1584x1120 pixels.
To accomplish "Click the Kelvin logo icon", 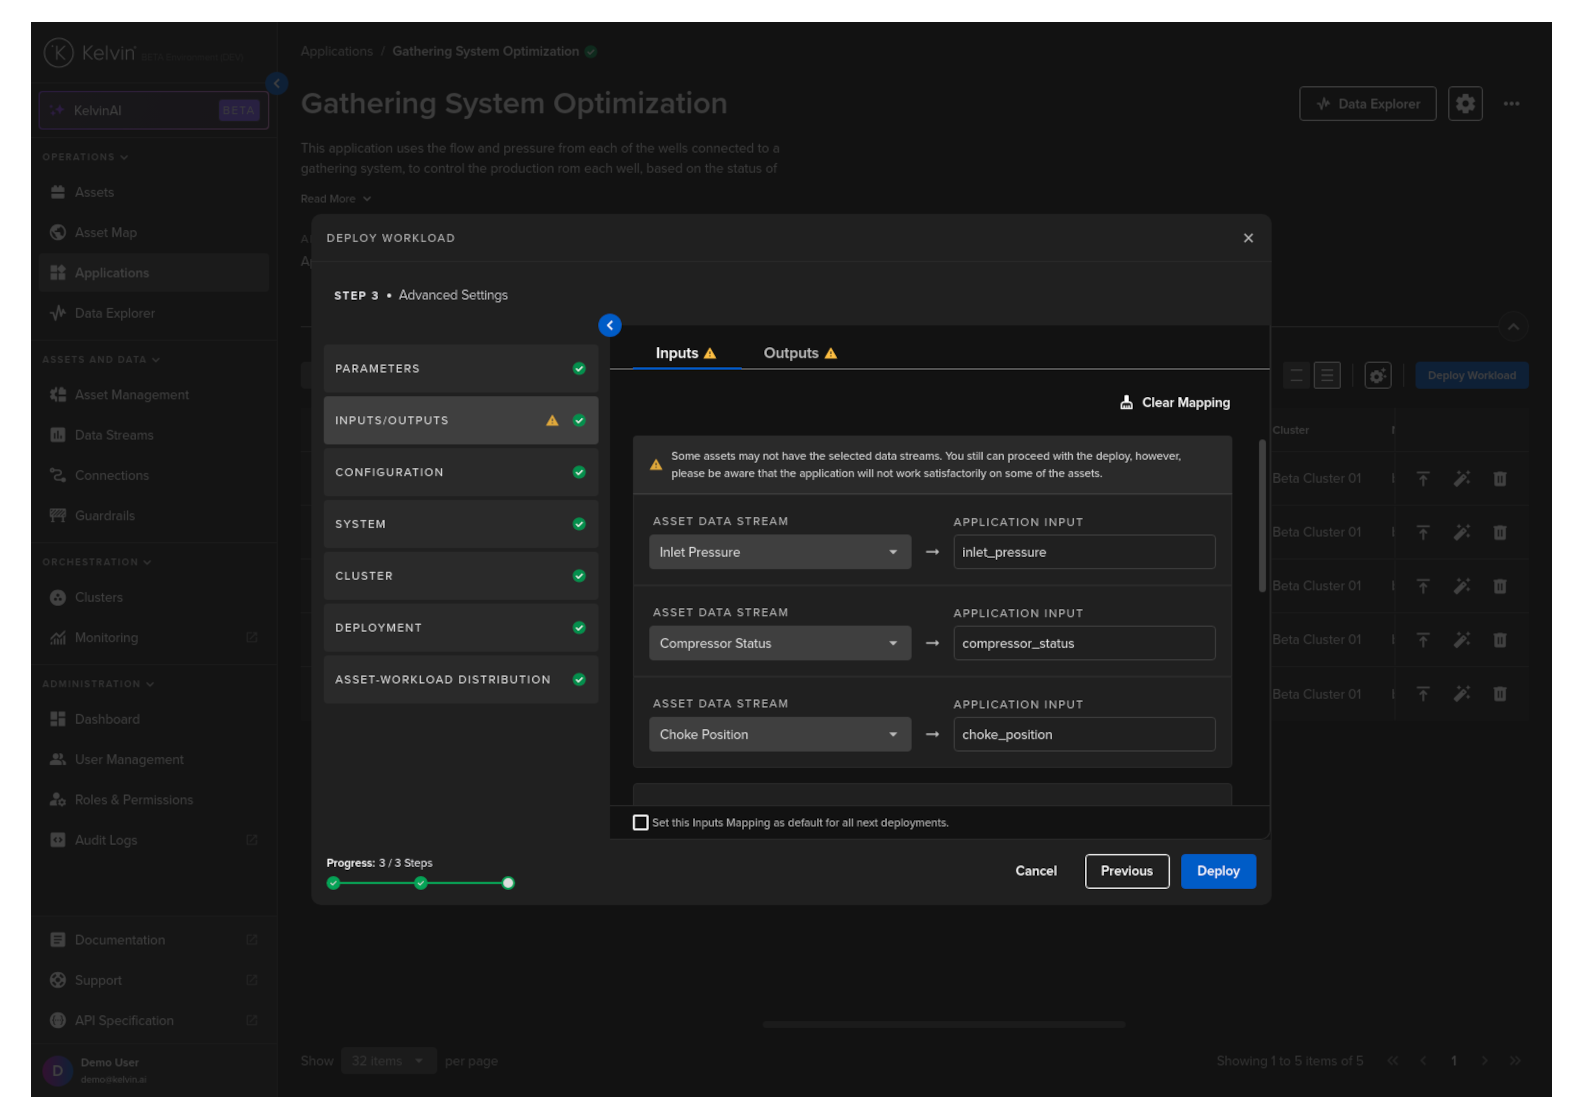I will (59, 53).
